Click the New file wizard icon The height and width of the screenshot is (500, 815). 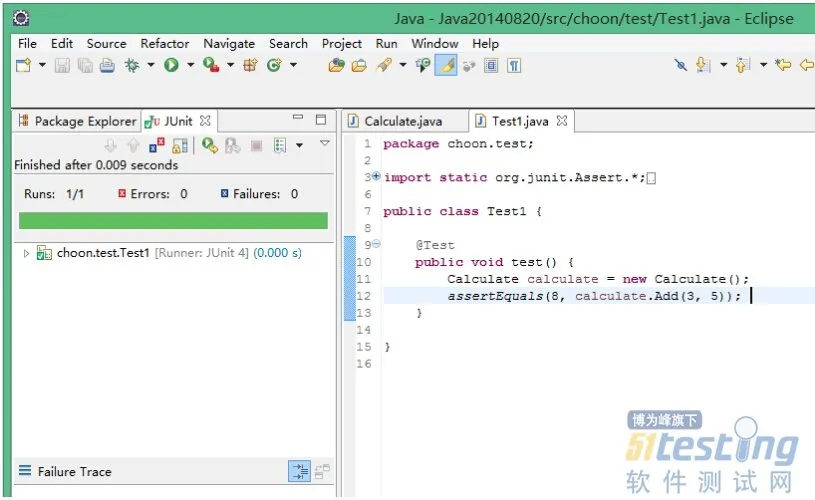point(23,65)
